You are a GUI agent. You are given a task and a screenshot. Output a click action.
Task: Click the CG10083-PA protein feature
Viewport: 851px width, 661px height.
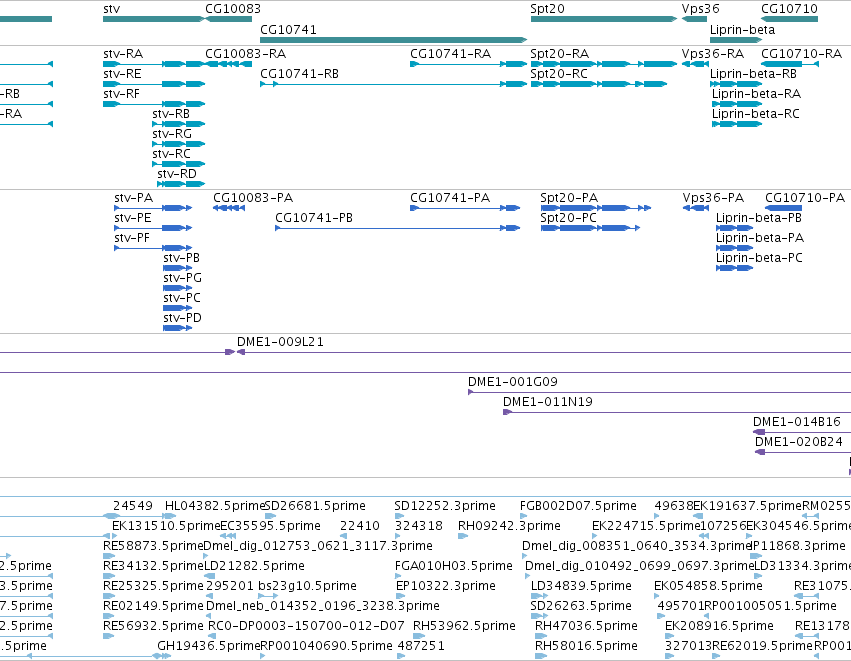pyautogui.click(x=228, y=208)
